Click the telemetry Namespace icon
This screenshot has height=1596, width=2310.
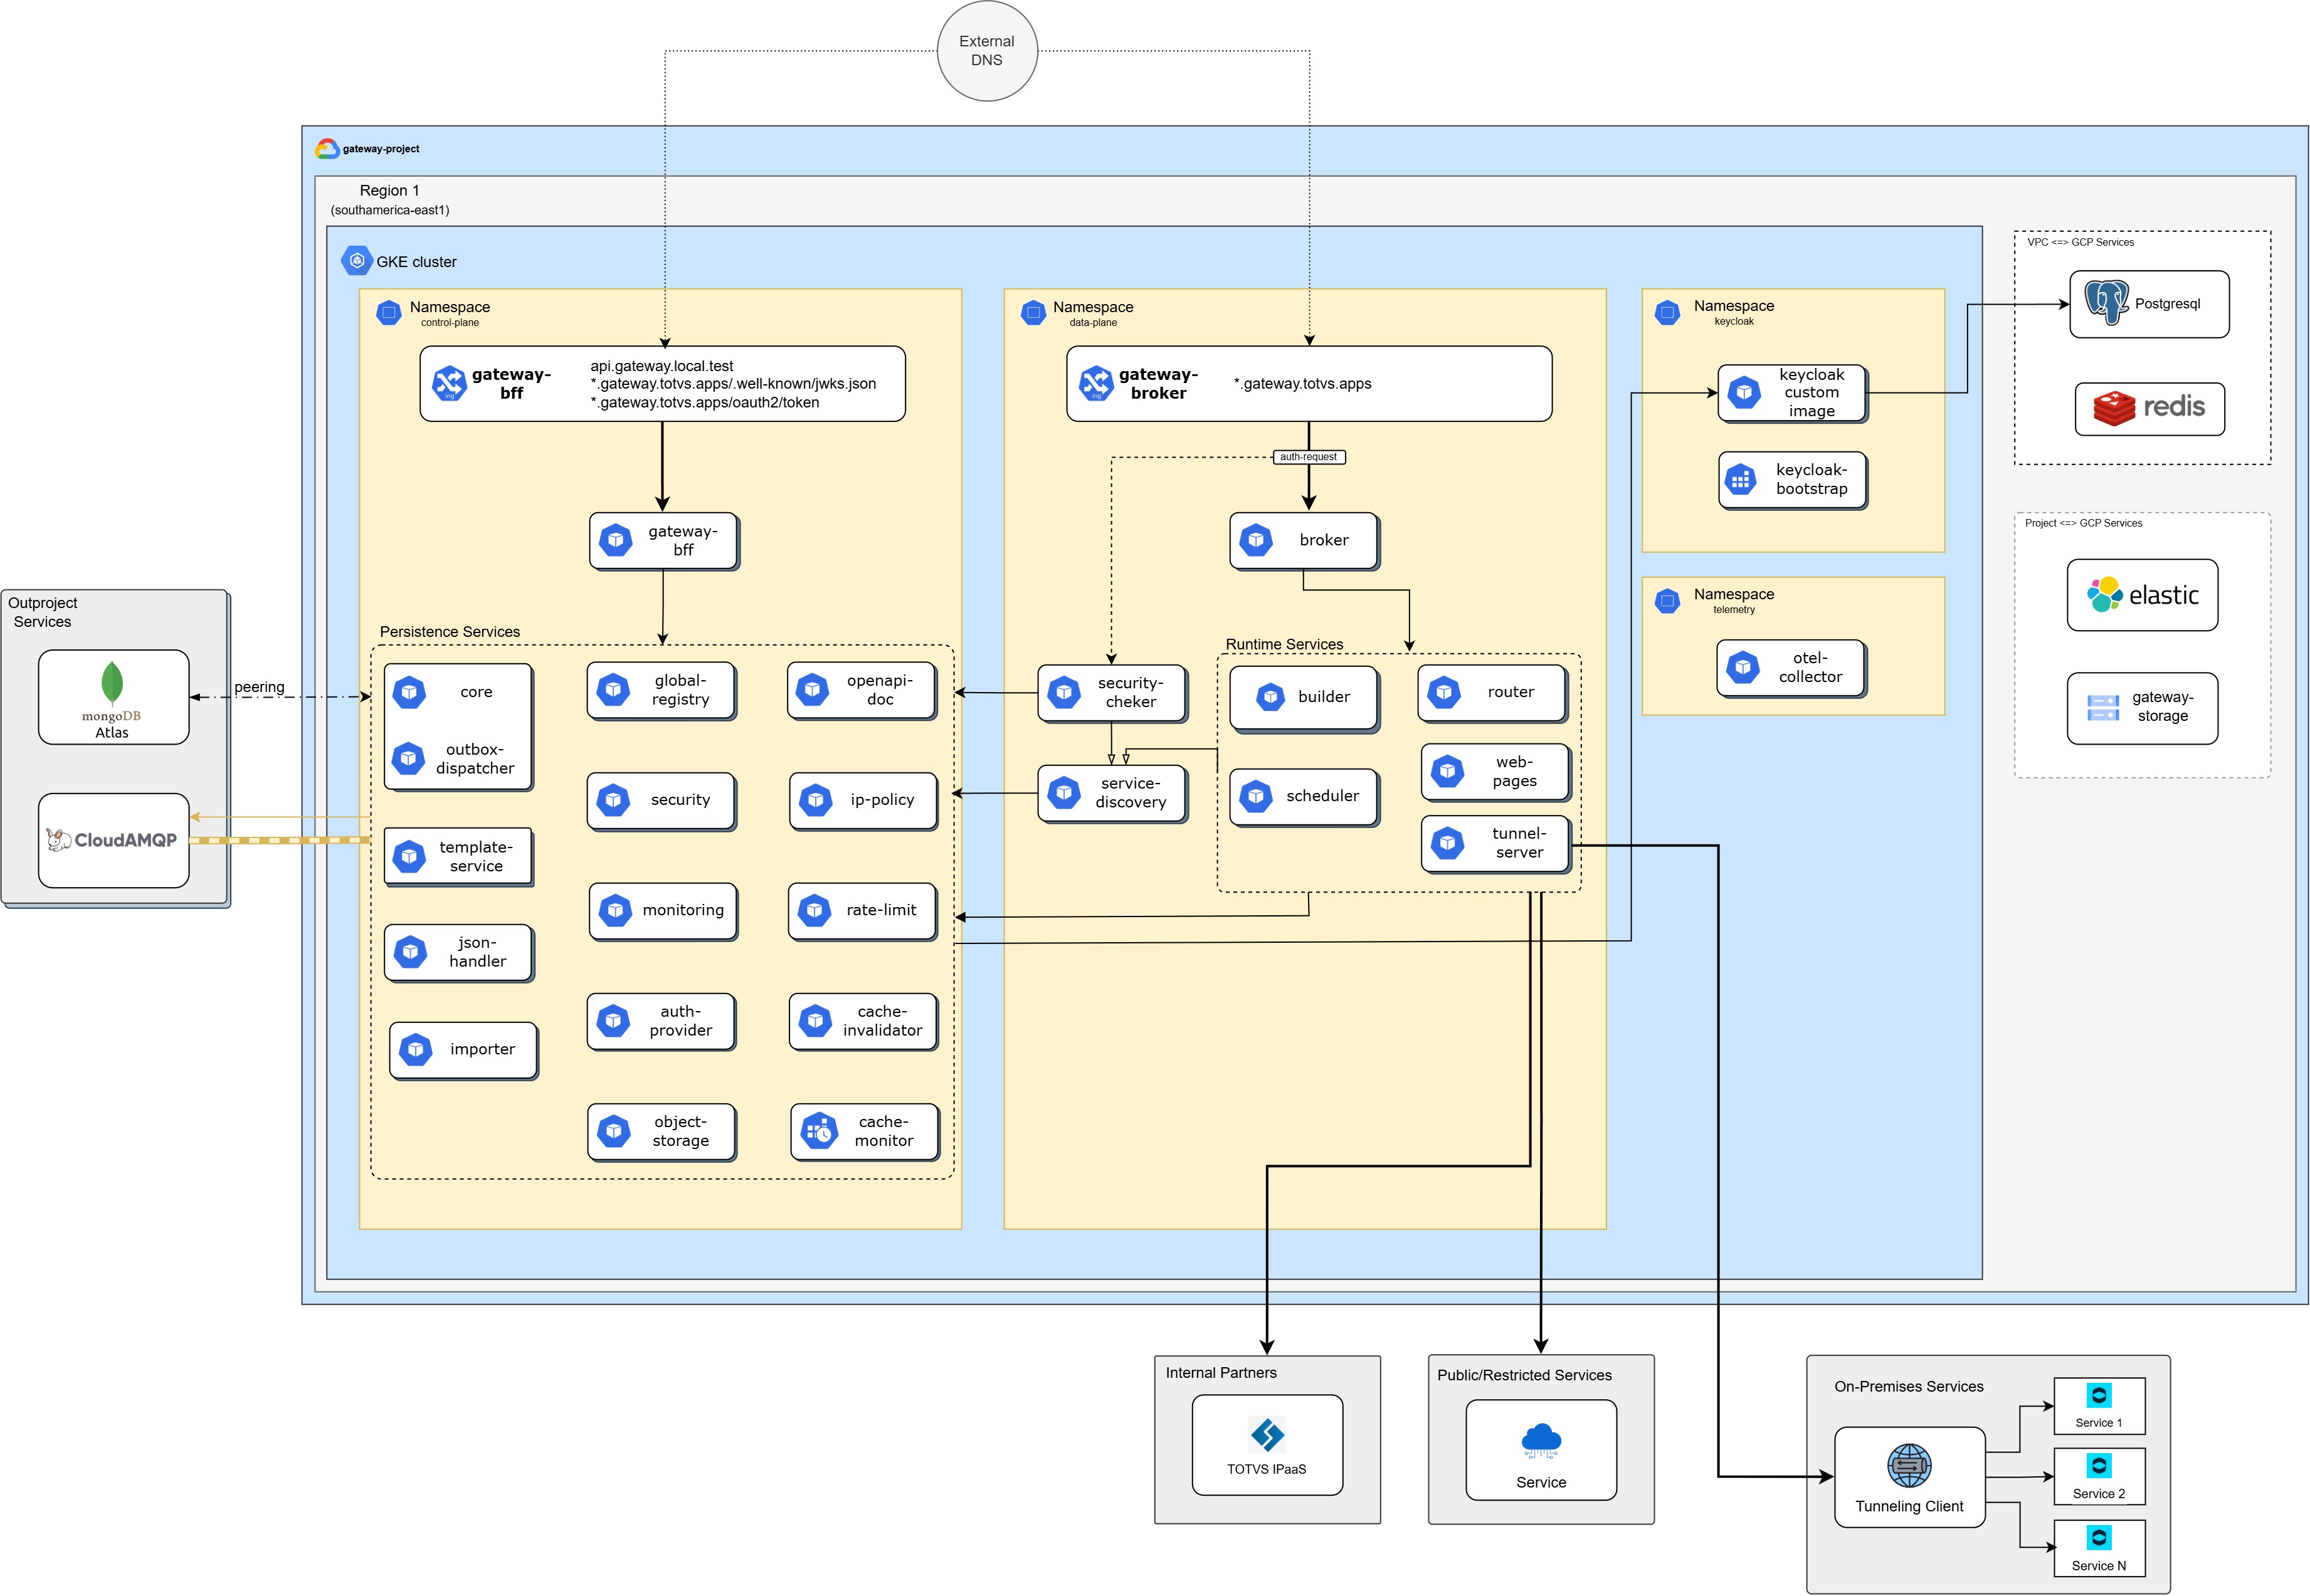point(1667,601)
